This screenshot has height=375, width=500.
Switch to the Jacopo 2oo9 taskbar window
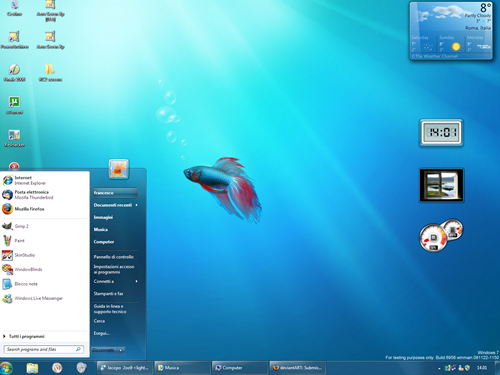tap(125, 368)
